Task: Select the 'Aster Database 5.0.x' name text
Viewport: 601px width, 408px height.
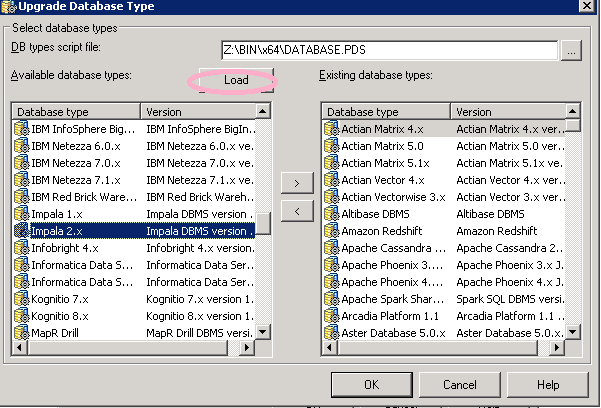Action: (x=393, y=333)
